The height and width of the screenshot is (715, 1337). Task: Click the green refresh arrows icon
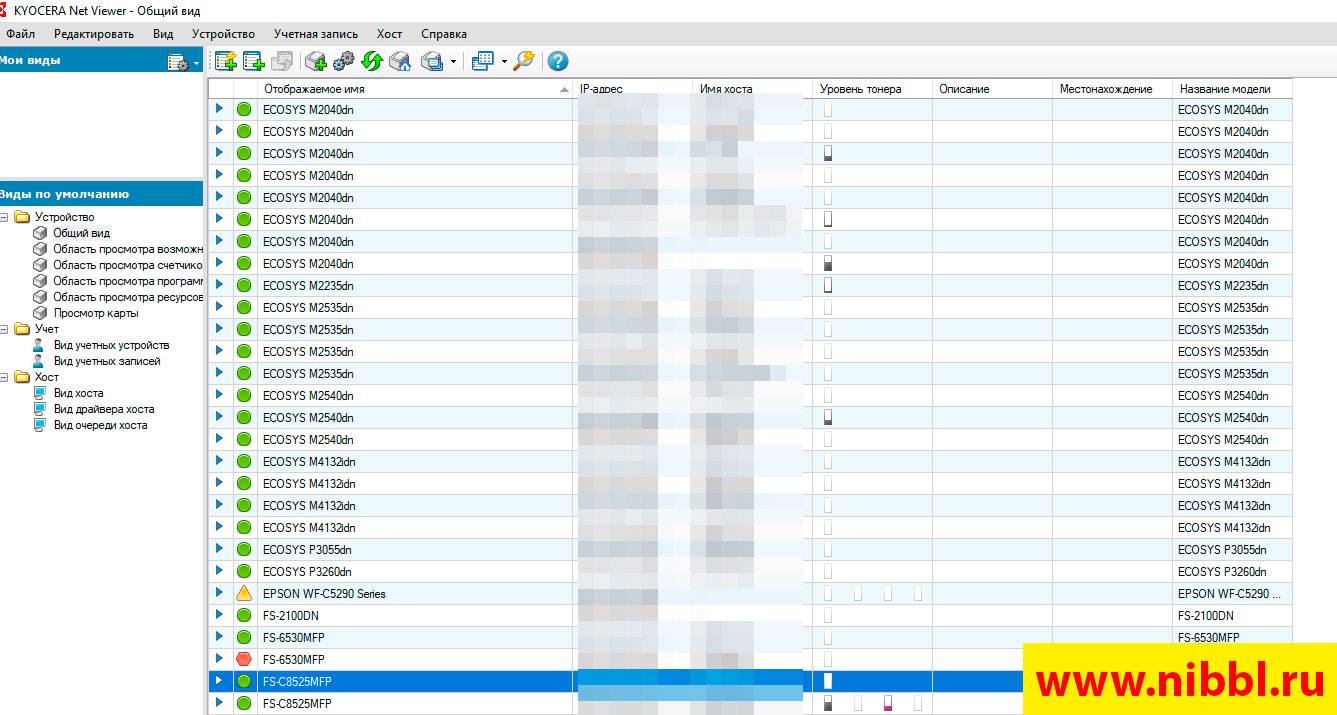pyautogui.click(x=372, y=61)
